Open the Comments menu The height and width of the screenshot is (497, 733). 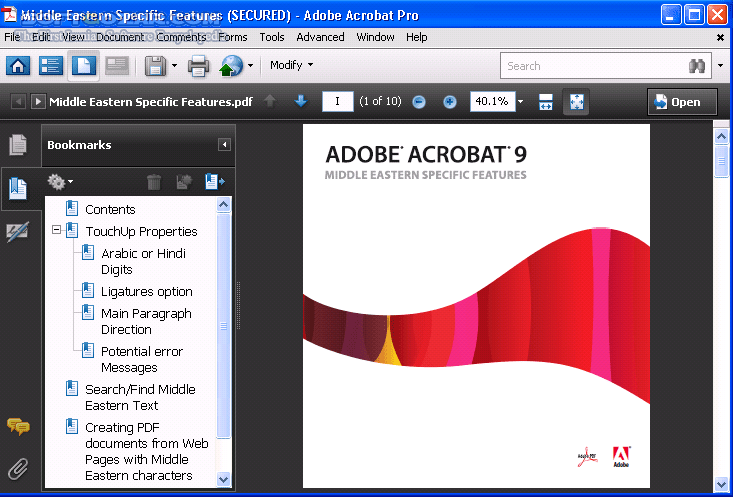(x=181, y=36)
